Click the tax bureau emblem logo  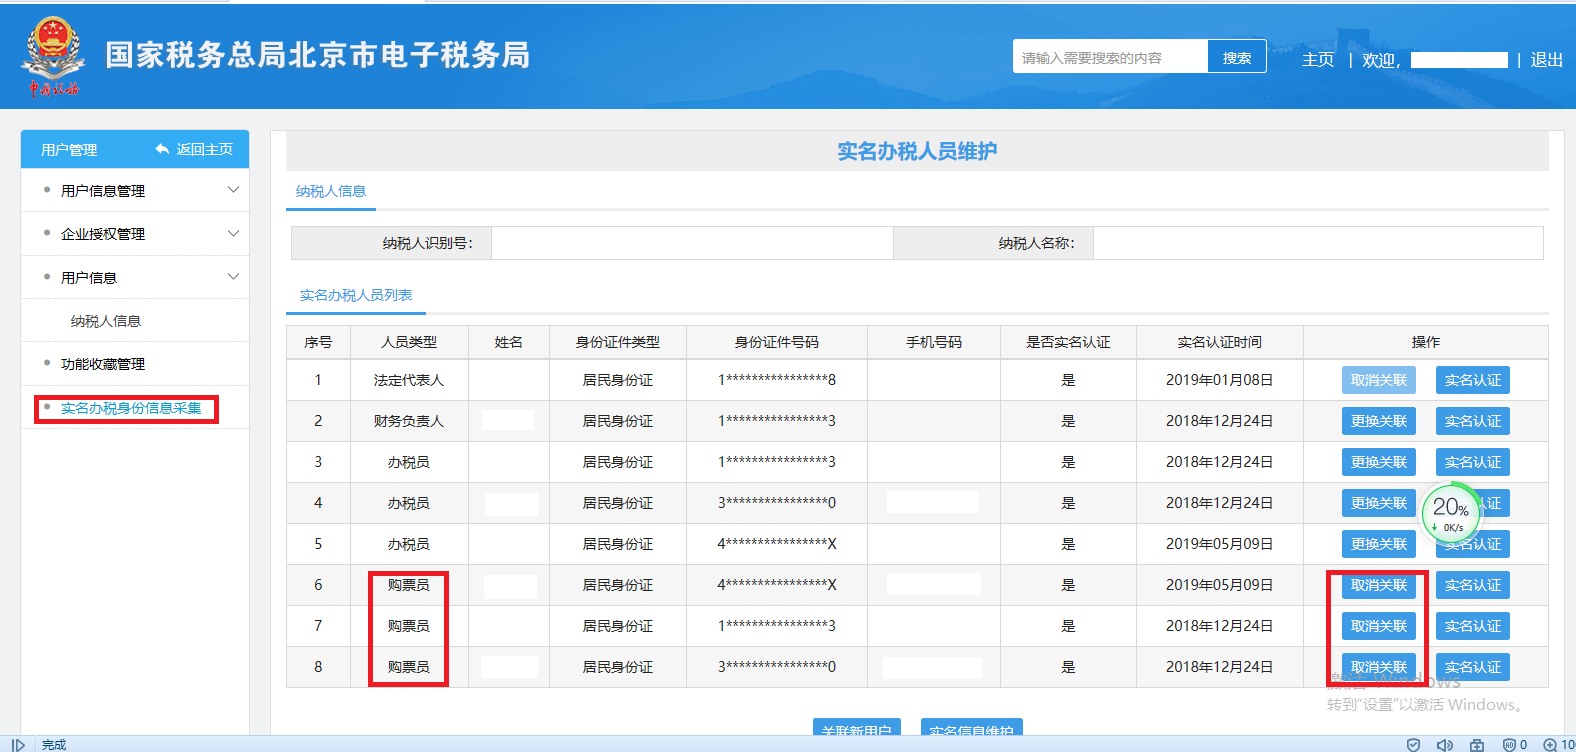(x=53, y=57)
